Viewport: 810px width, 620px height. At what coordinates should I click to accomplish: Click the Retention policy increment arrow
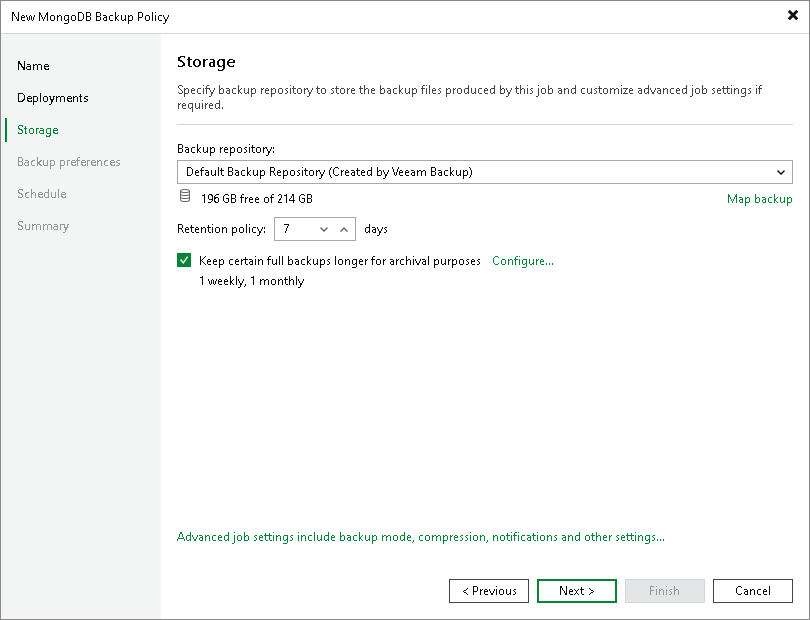coord(345,229)
